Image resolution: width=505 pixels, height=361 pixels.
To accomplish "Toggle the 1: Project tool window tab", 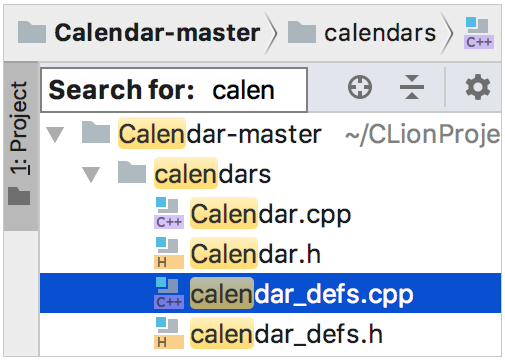I will tap(20, 145).
